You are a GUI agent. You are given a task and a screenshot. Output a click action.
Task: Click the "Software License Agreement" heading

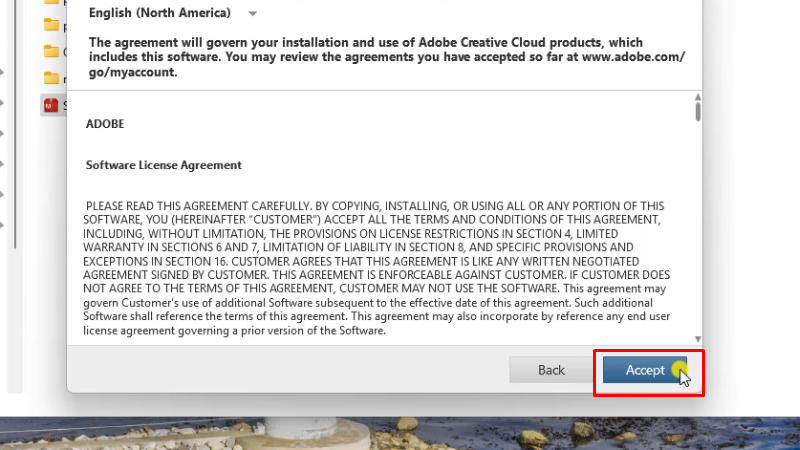[x=163, y=165]
